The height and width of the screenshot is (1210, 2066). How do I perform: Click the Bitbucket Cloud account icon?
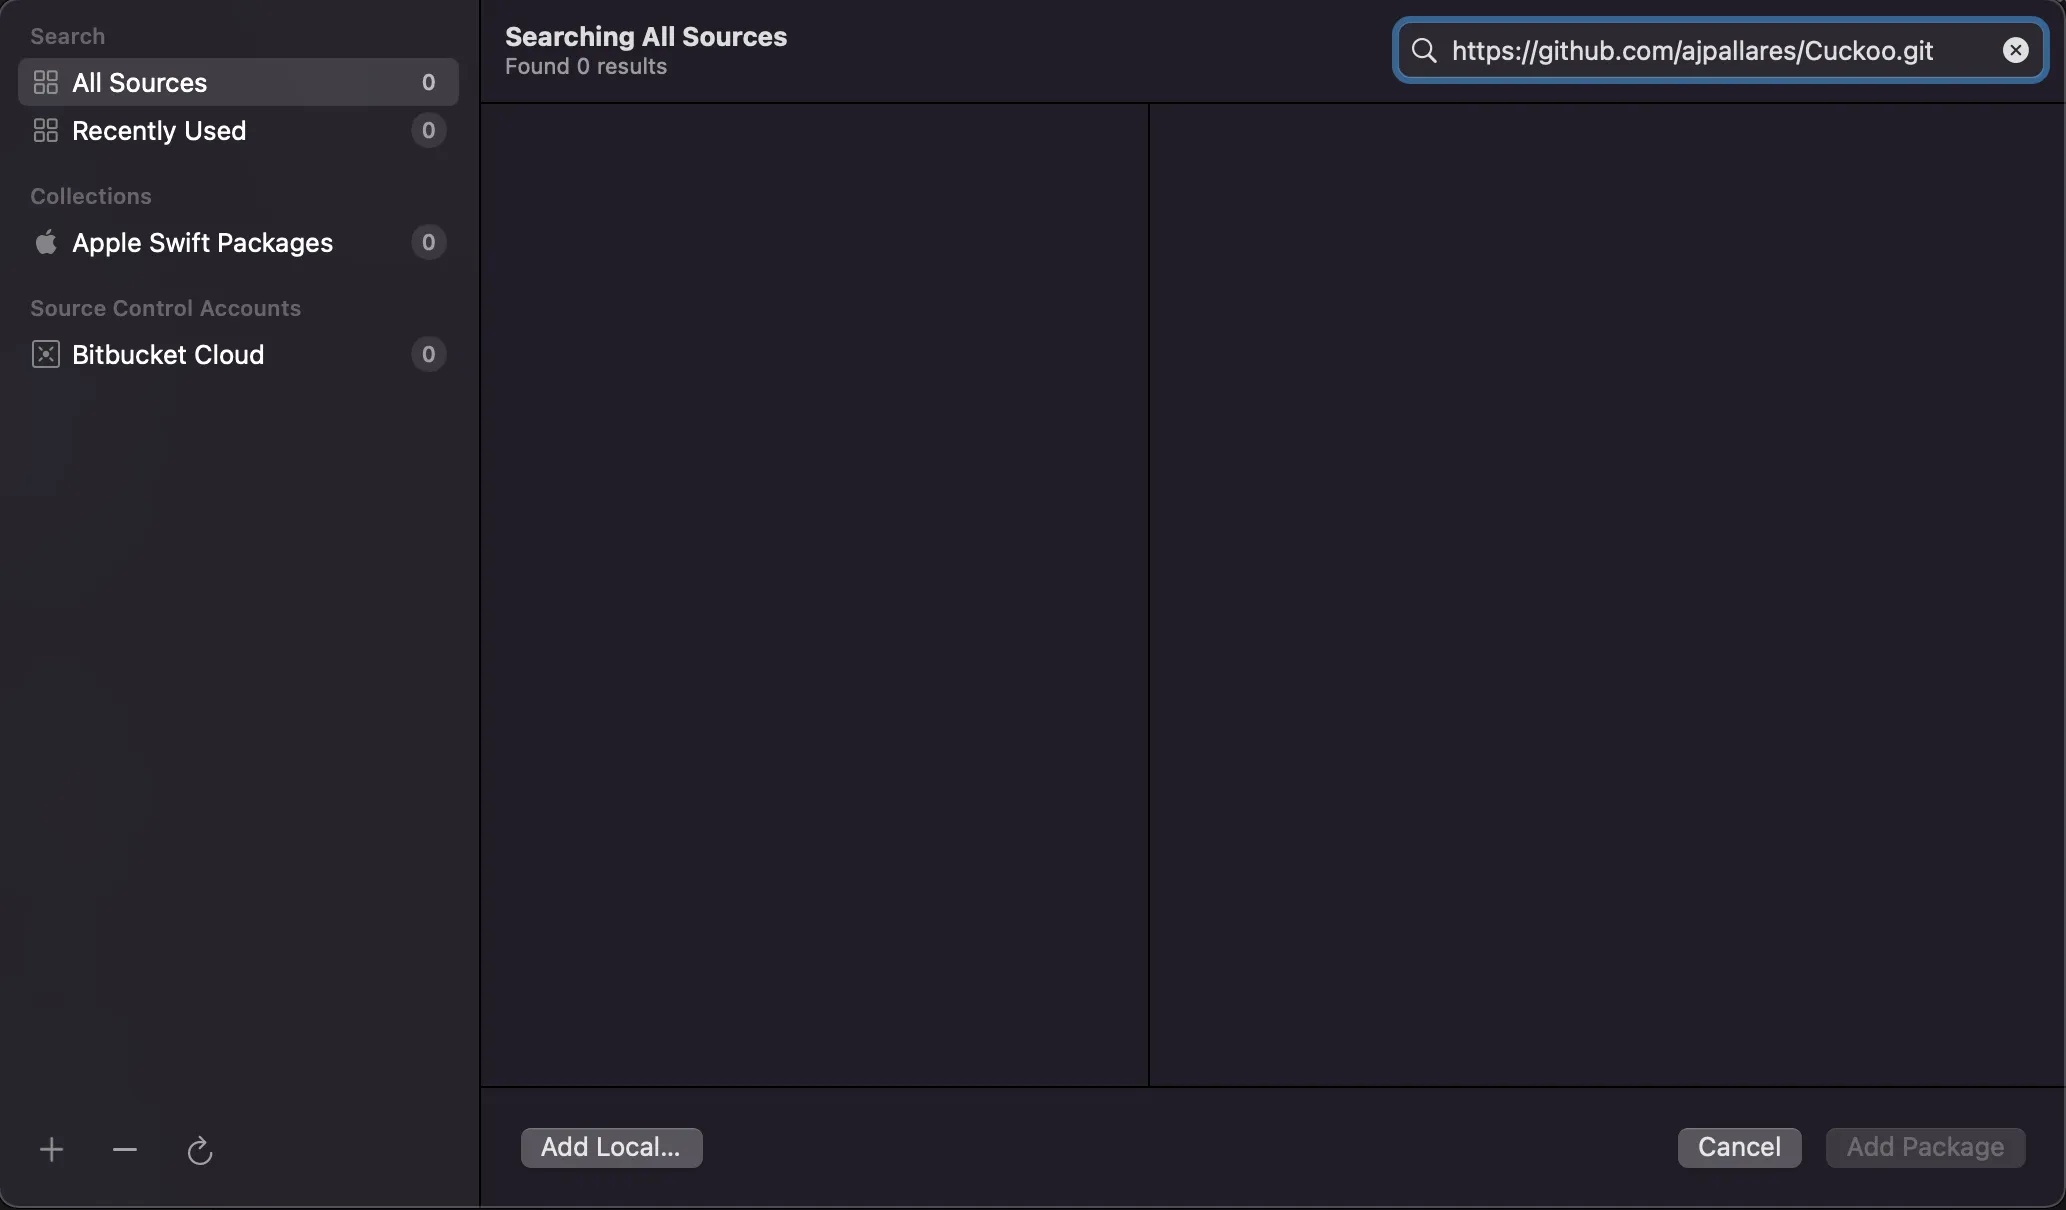[46, 355]
